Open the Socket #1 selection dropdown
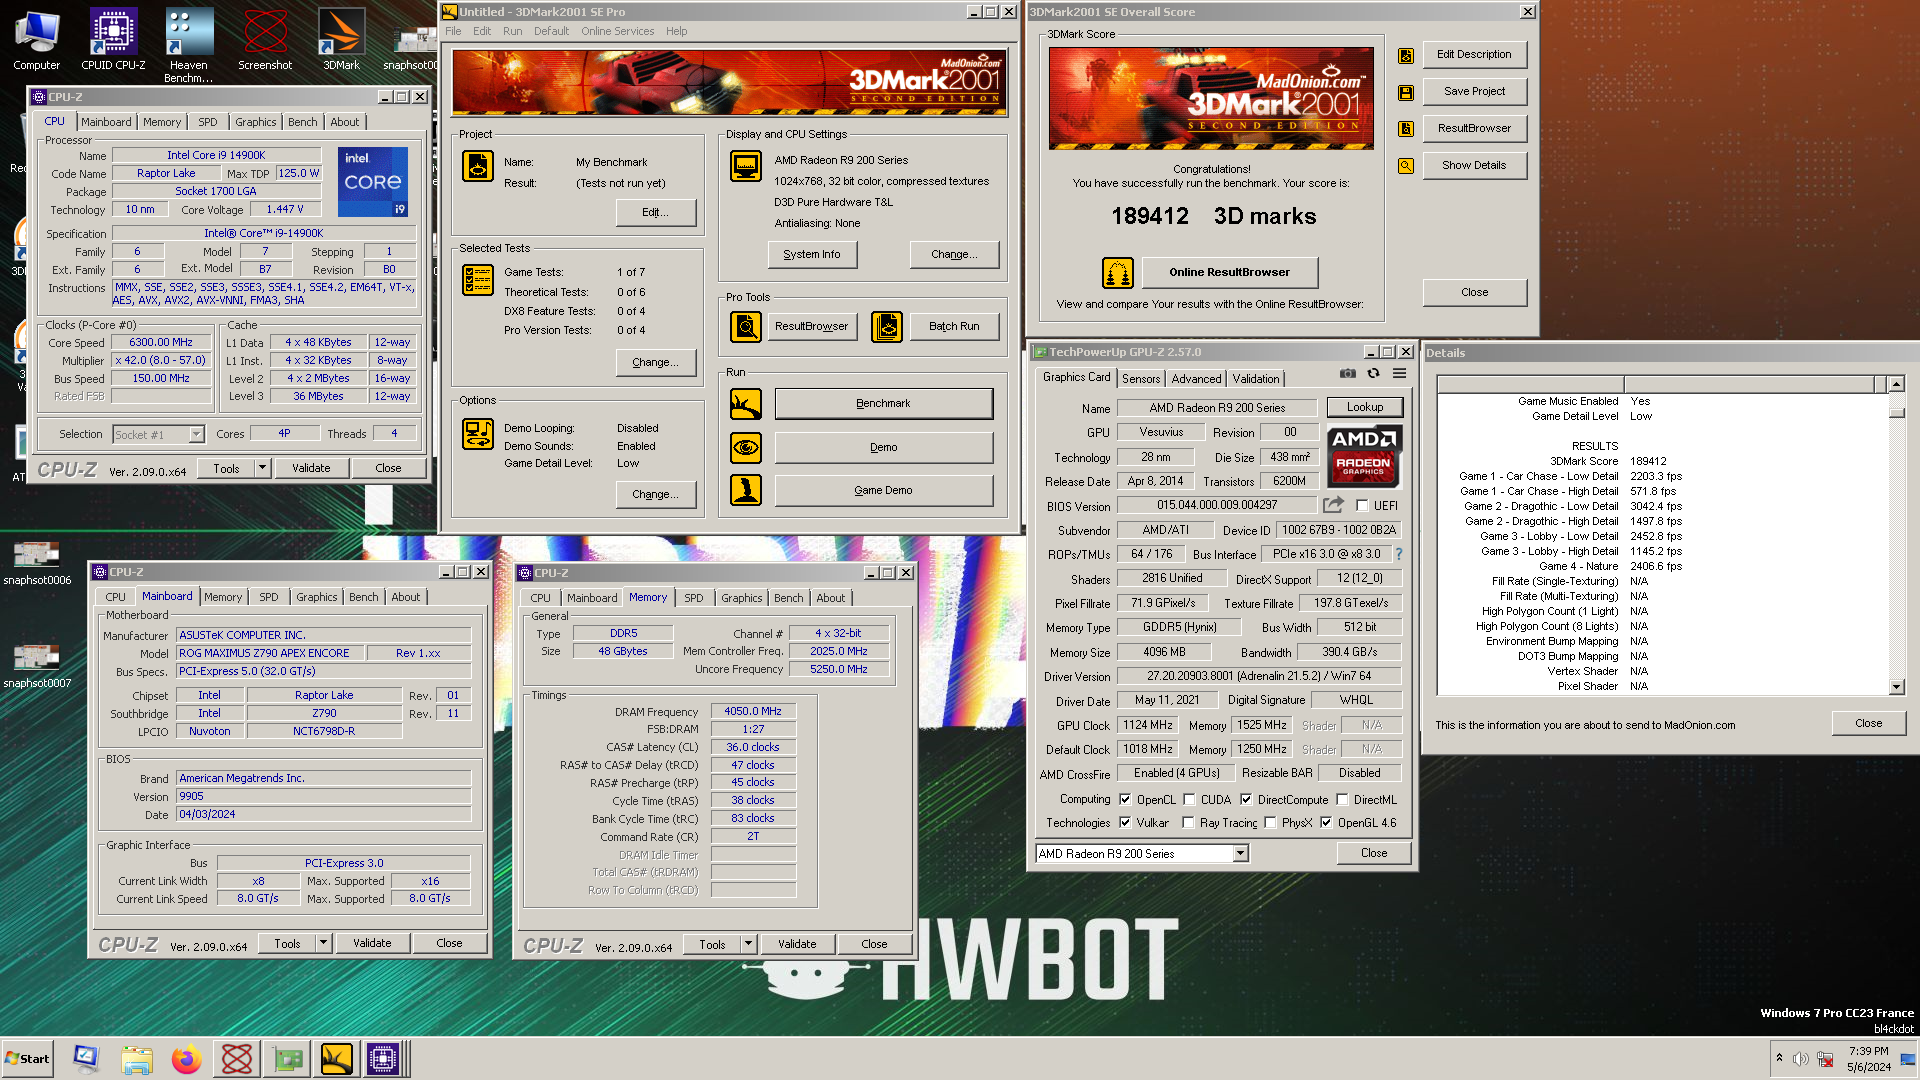Screen dimensions: 1920x1080 point(196,434)
